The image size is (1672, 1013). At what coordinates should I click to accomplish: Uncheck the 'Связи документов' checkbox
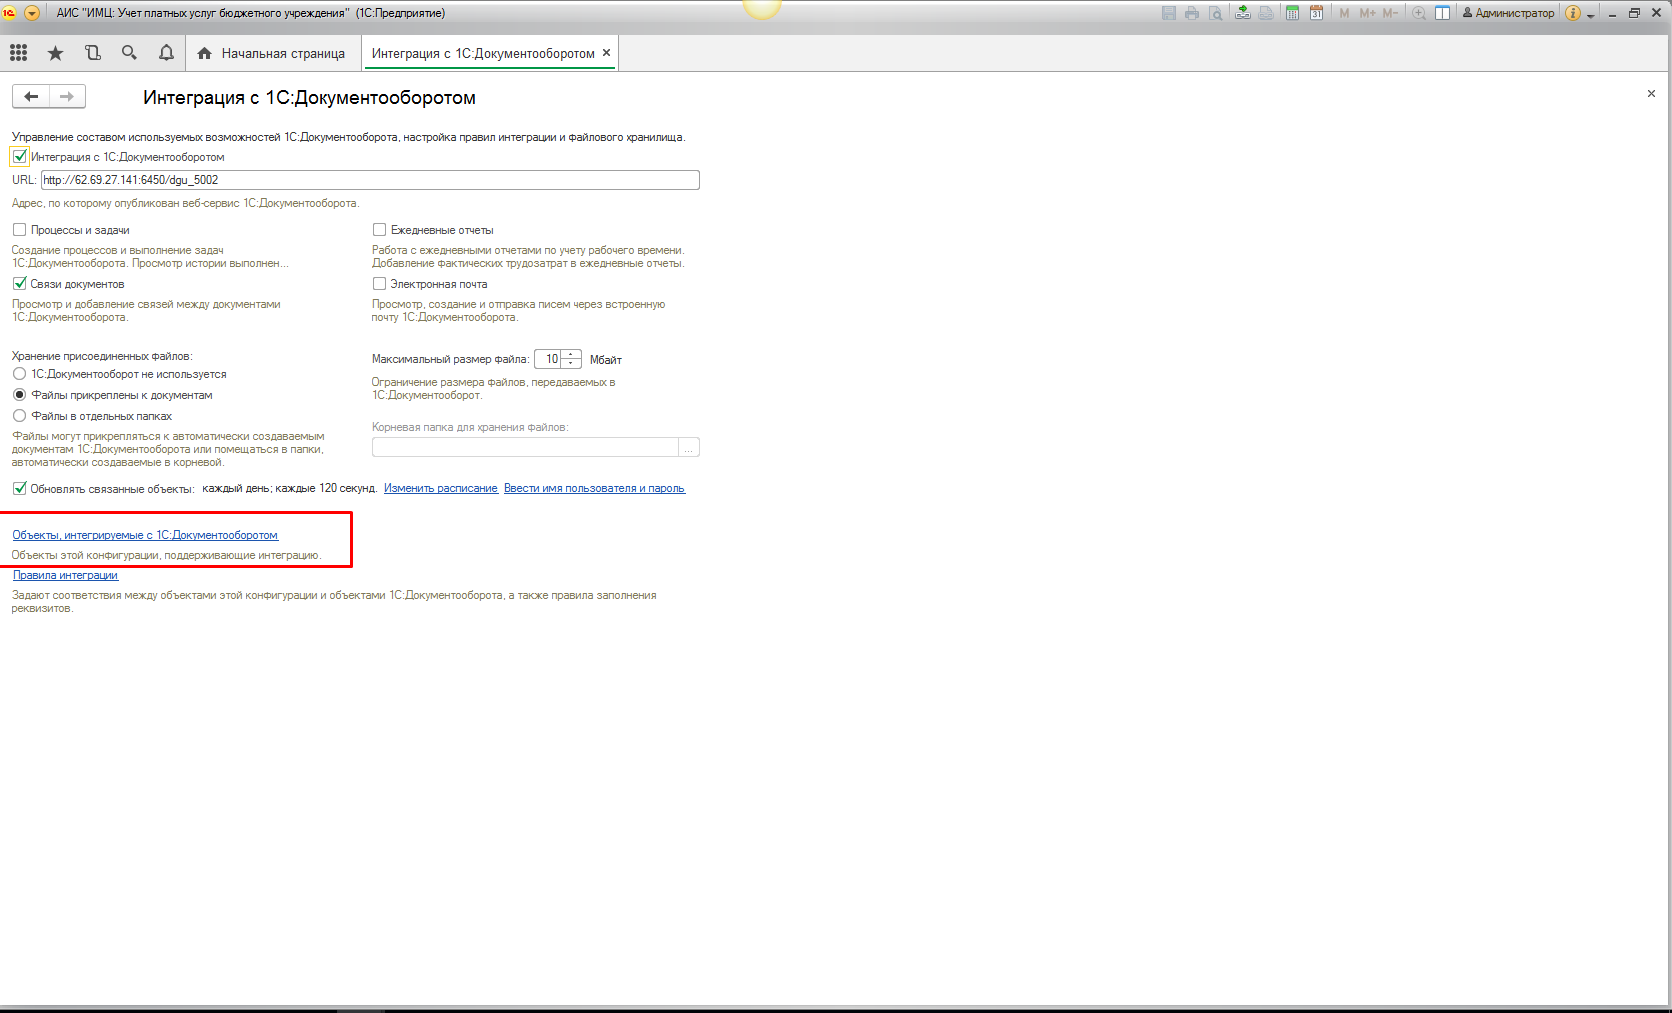pos(19,284)
